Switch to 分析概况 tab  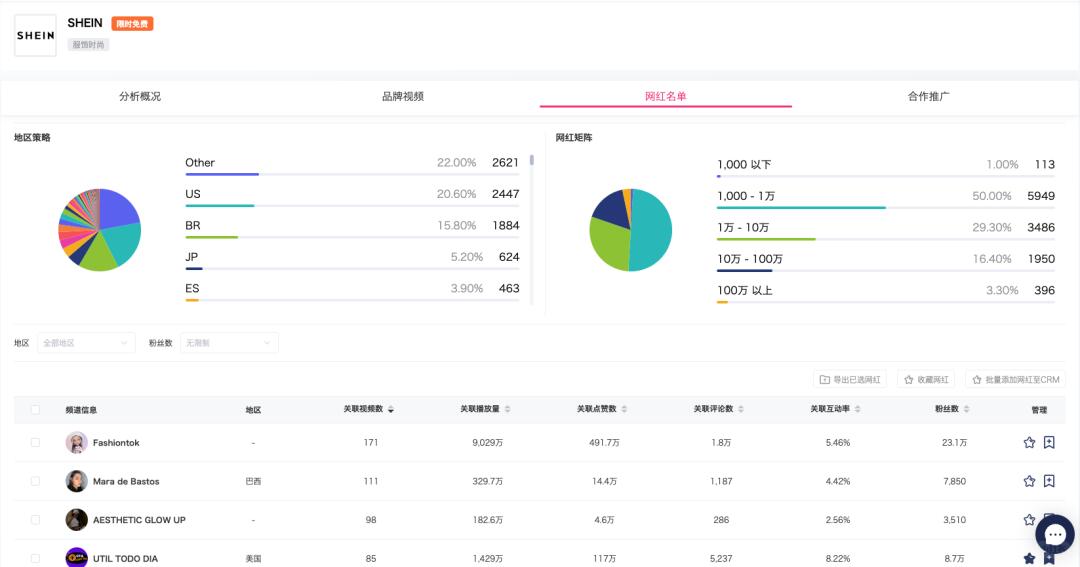click(x=140, y=96)
